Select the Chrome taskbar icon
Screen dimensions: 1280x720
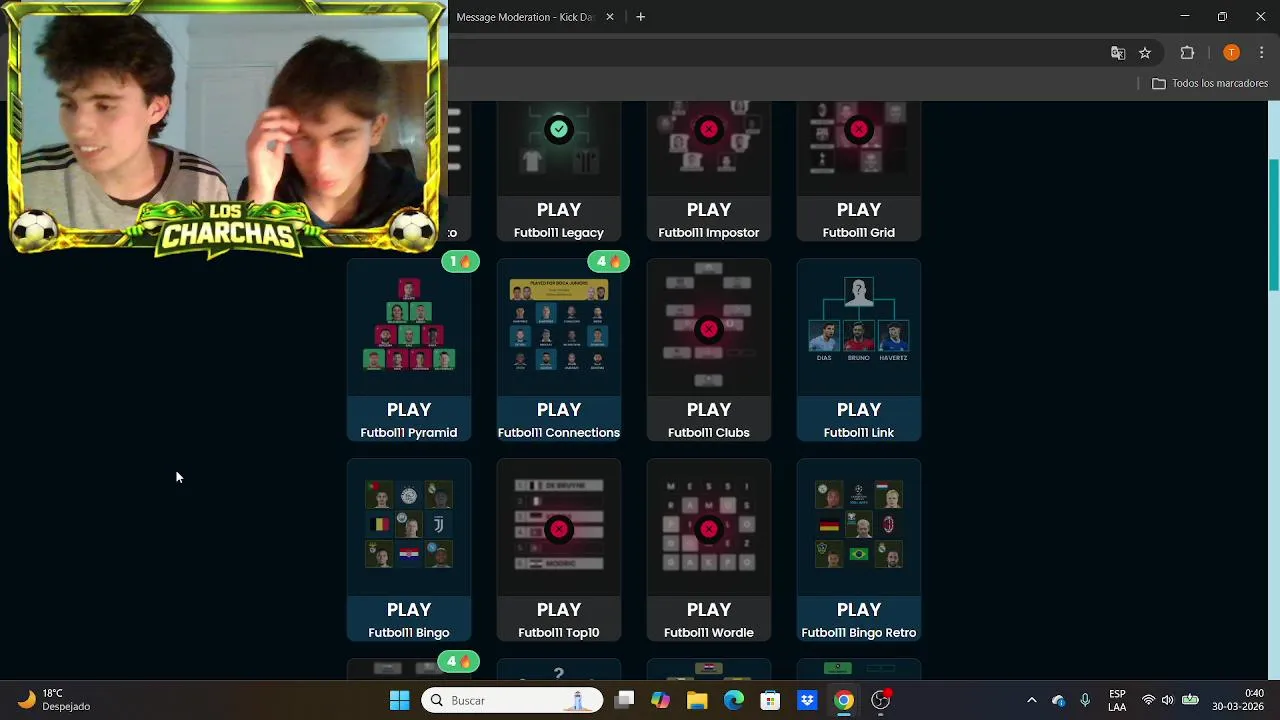844,700
